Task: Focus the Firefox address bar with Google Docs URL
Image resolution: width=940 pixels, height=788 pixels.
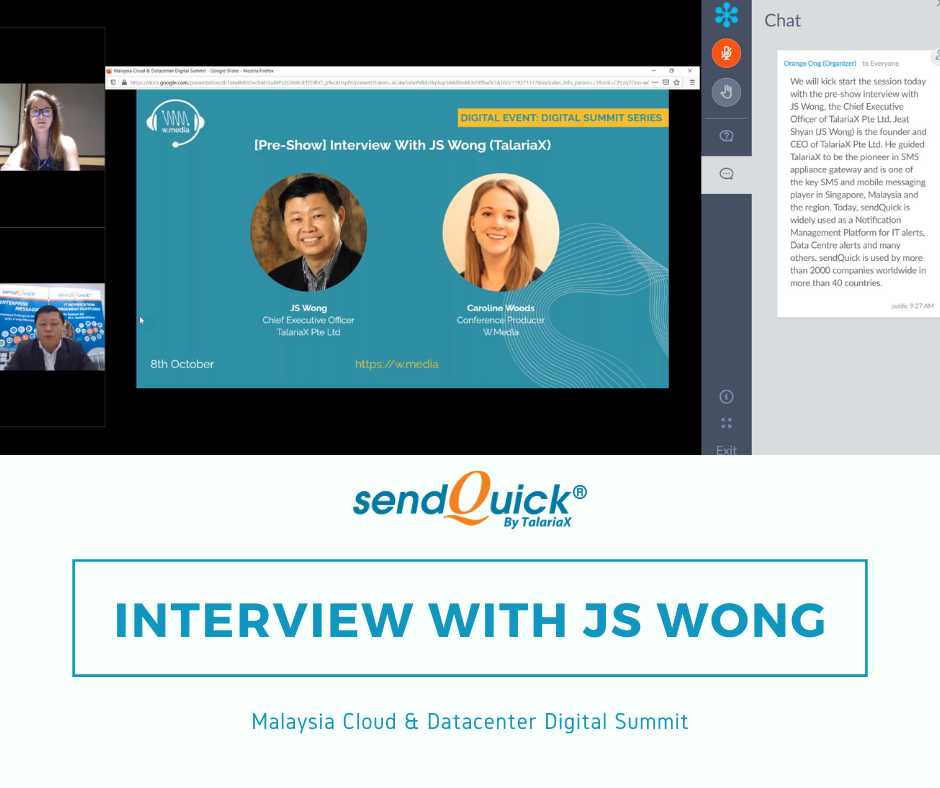Action: [390, 83]
